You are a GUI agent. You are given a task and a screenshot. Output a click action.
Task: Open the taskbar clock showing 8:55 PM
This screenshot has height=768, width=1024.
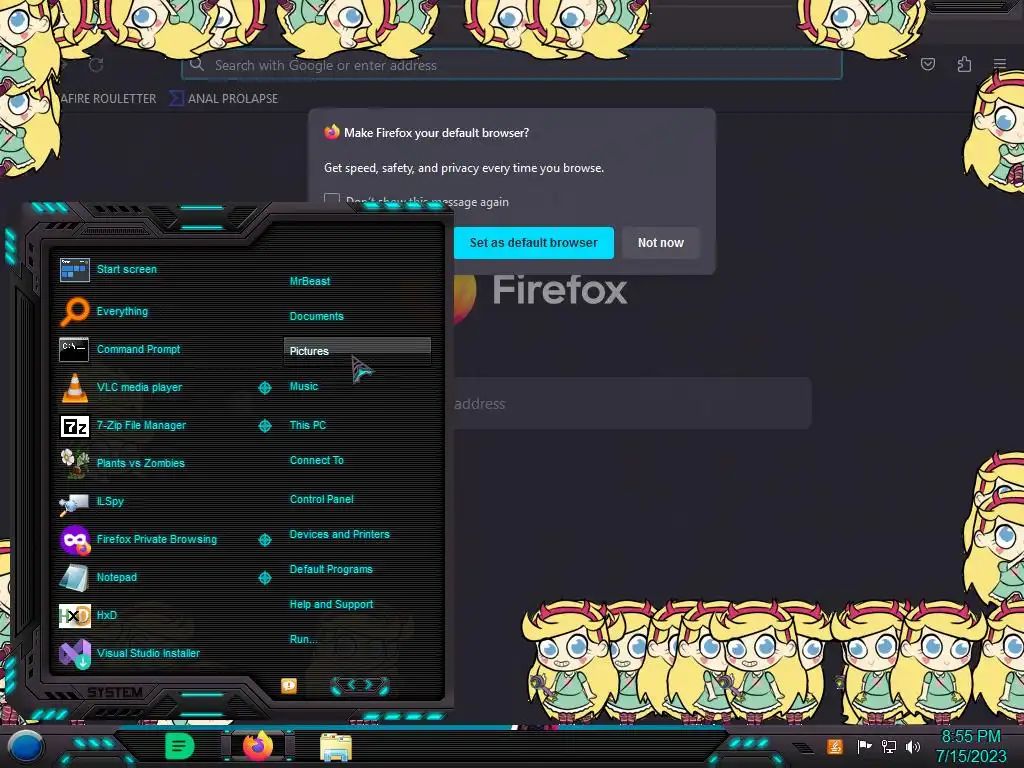(971, 746)
